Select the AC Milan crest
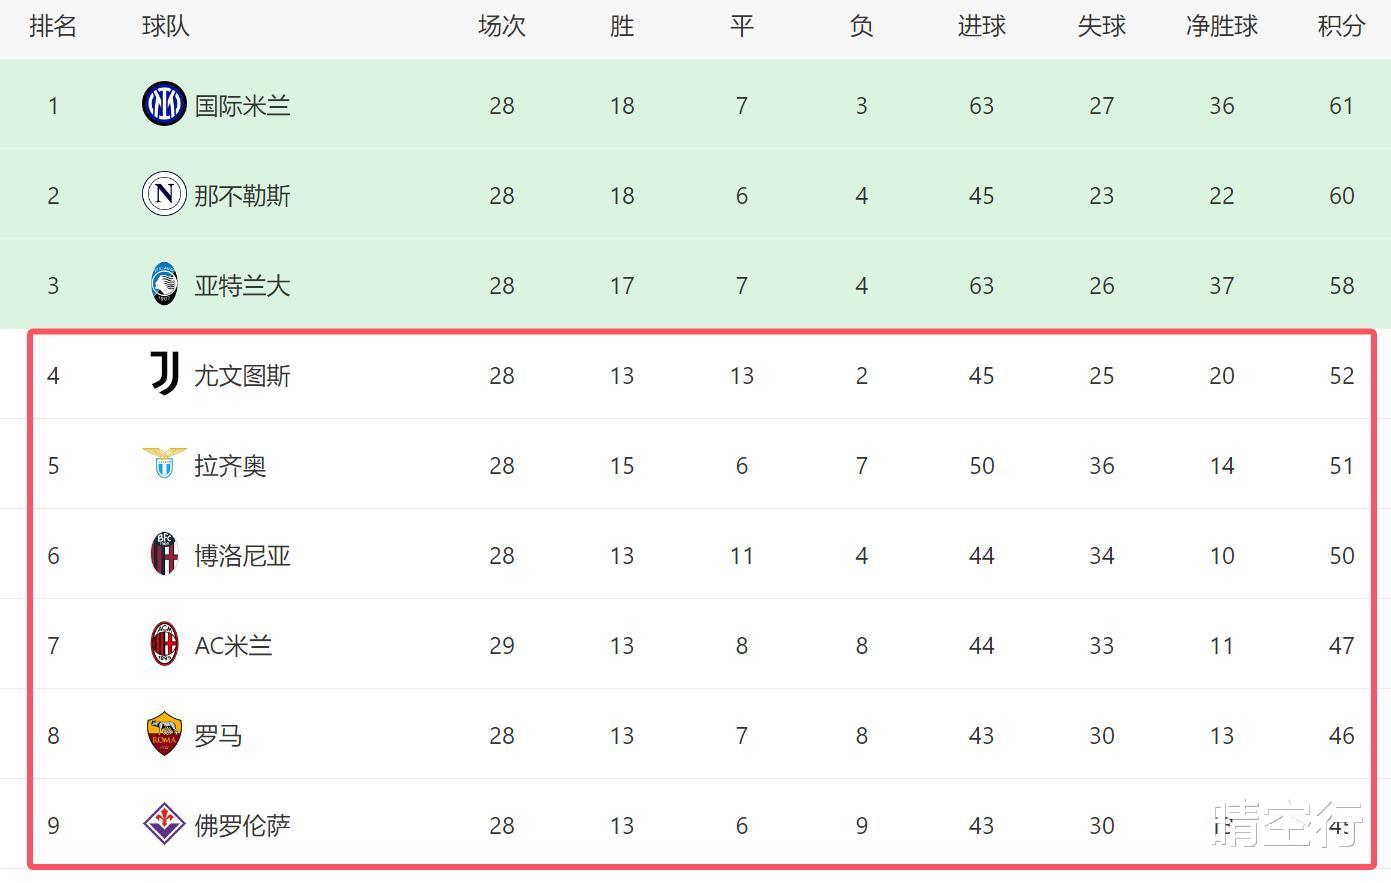 [x=164, y=645]
